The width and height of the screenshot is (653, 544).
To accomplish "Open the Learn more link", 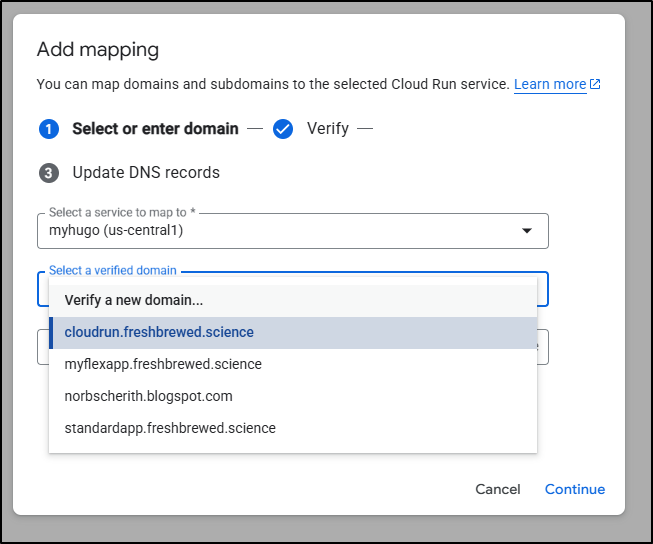I will click(x=549, y=85).
